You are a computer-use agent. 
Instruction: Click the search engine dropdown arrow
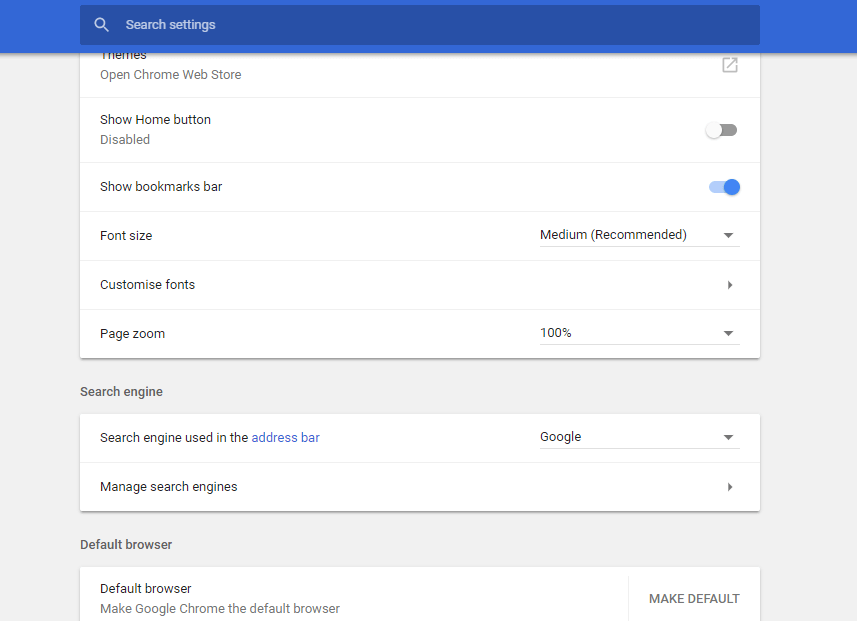pyautogui.click(x=729, y=438)
